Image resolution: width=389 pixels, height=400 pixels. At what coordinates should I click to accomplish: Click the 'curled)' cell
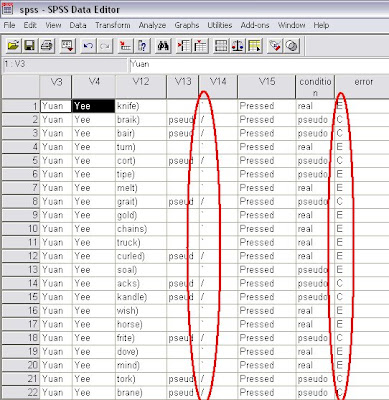[x=141, y=256]
